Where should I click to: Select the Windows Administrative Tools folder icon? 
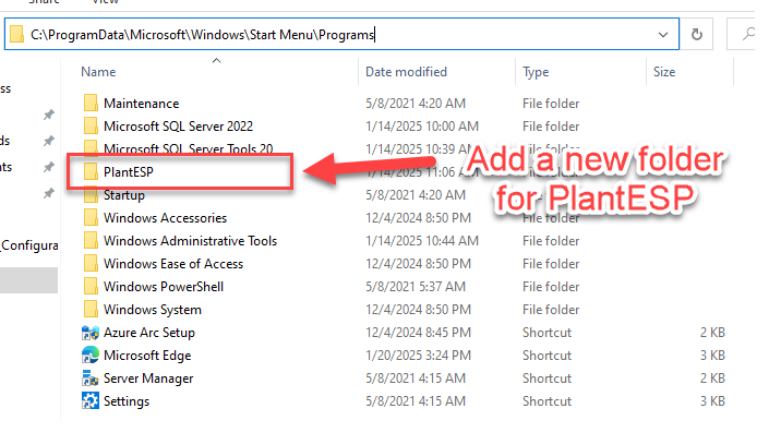tap(91, 241)
